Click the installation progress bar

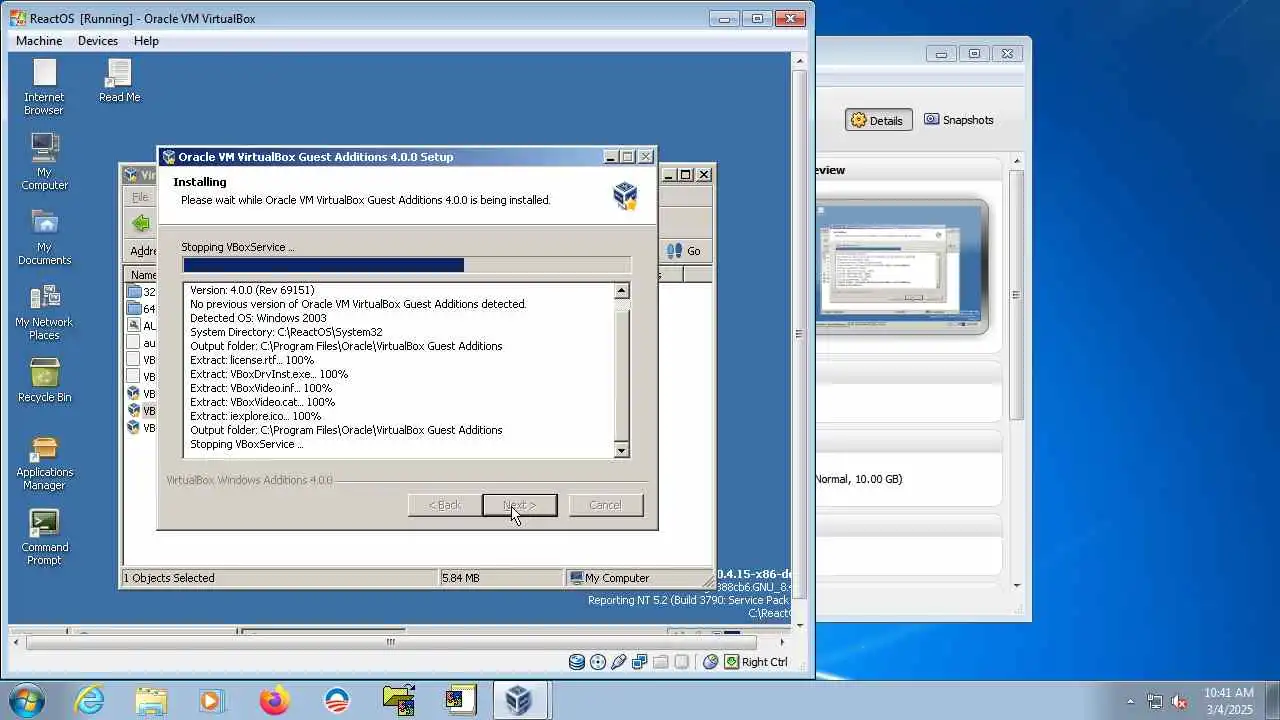(407, 265)
